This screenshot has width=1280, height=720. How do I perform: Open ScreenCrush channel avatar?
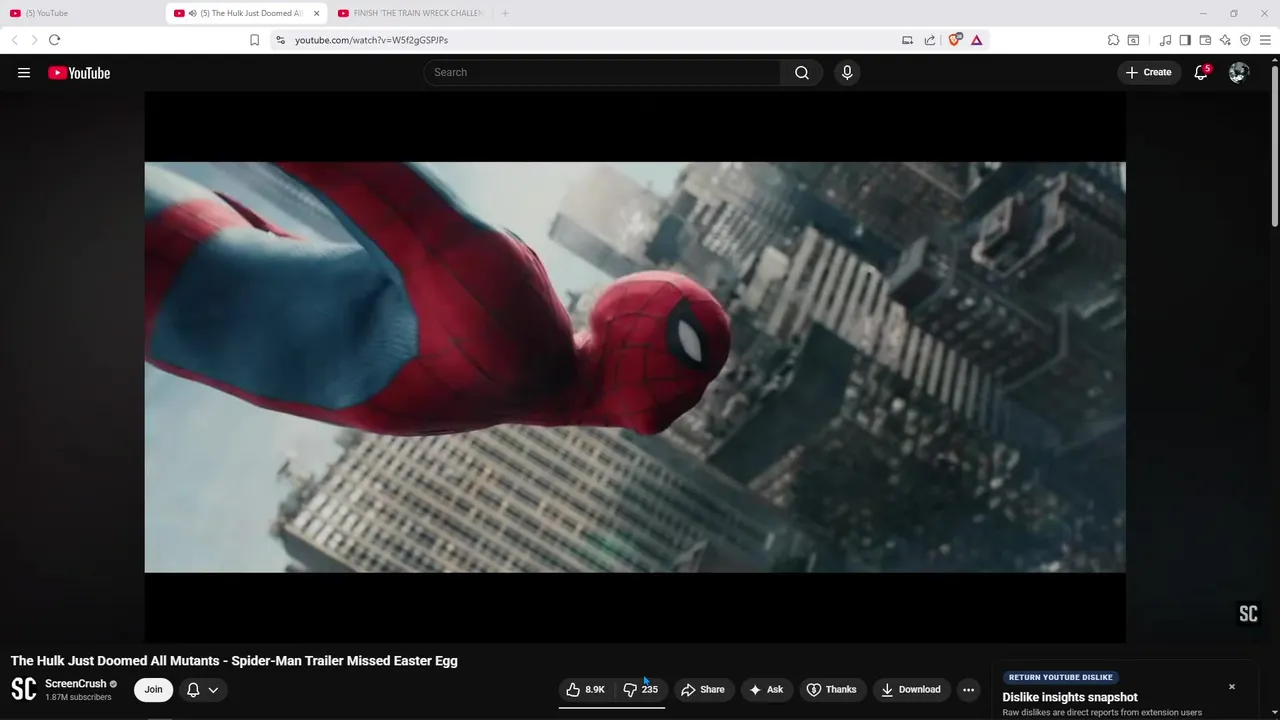pos(23,689)
